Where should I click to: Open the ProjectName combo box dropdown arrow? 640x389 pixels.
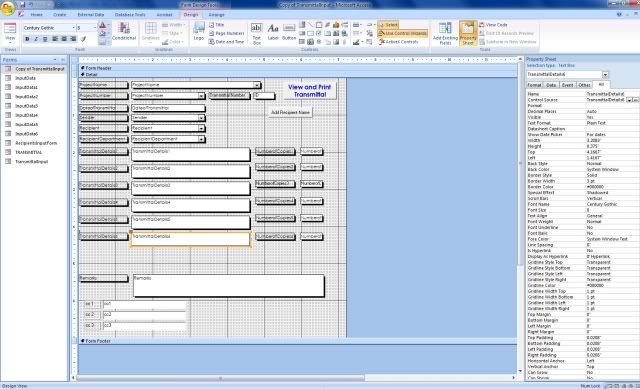coord(257,85)
